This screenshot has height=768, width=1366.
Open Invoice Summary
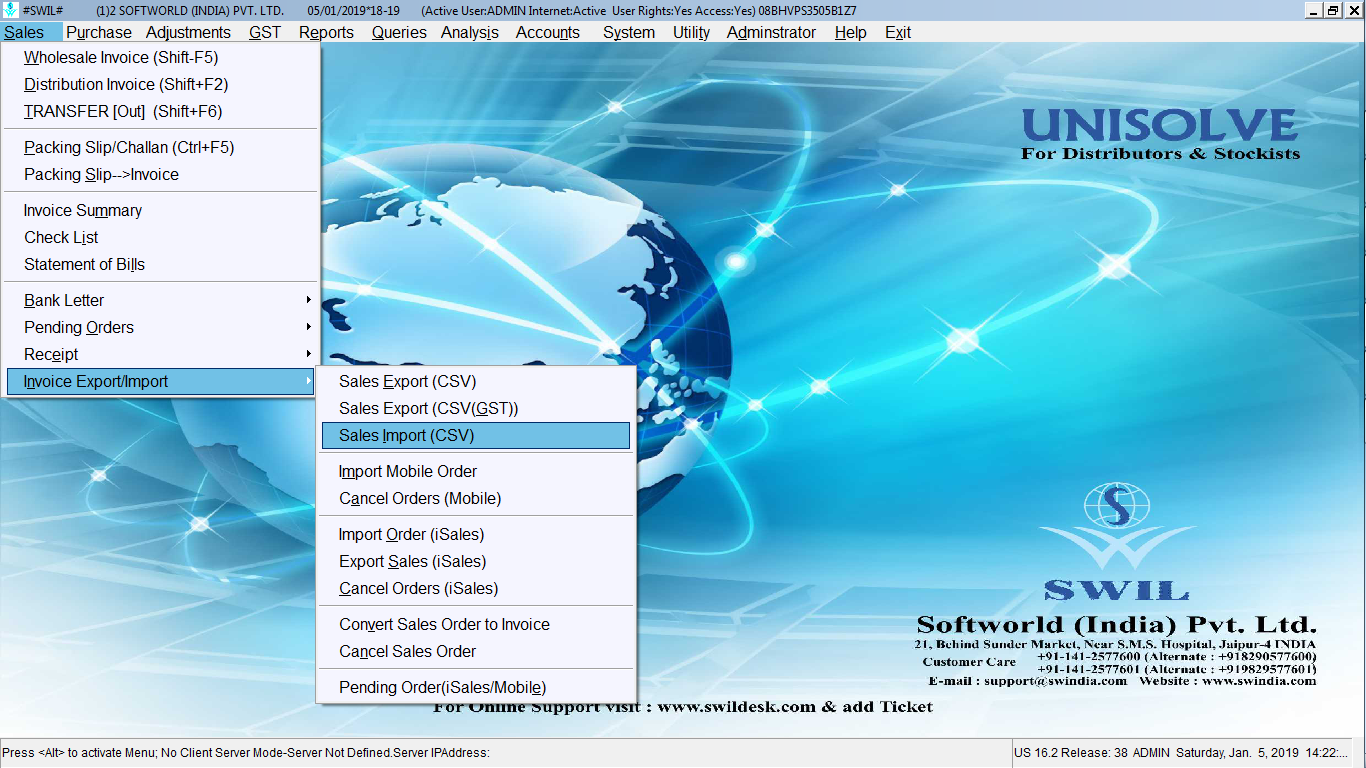(160, 211)
